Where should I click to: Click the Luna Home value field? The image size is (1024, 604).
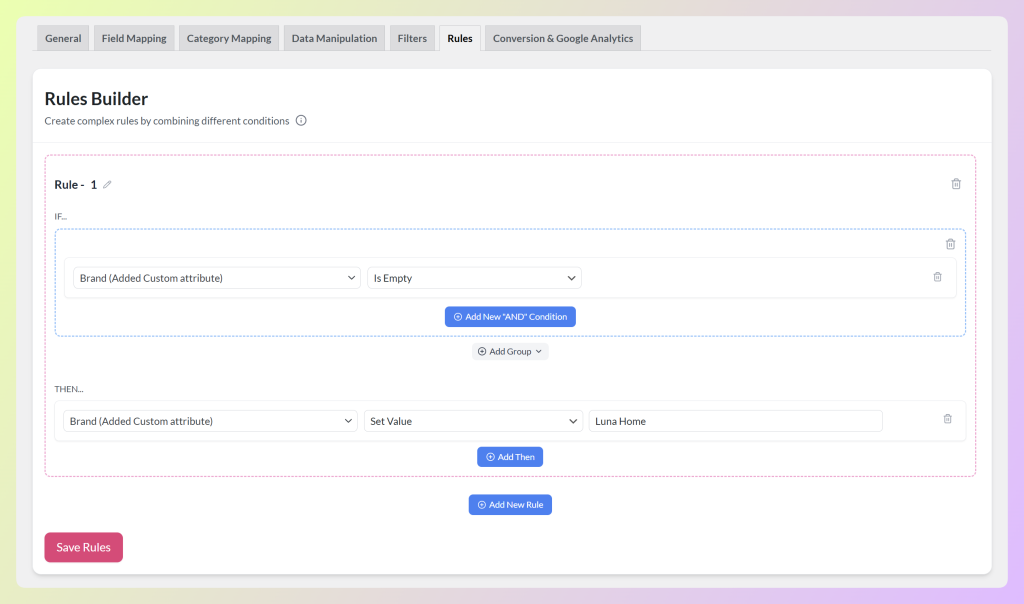(735, 421)
